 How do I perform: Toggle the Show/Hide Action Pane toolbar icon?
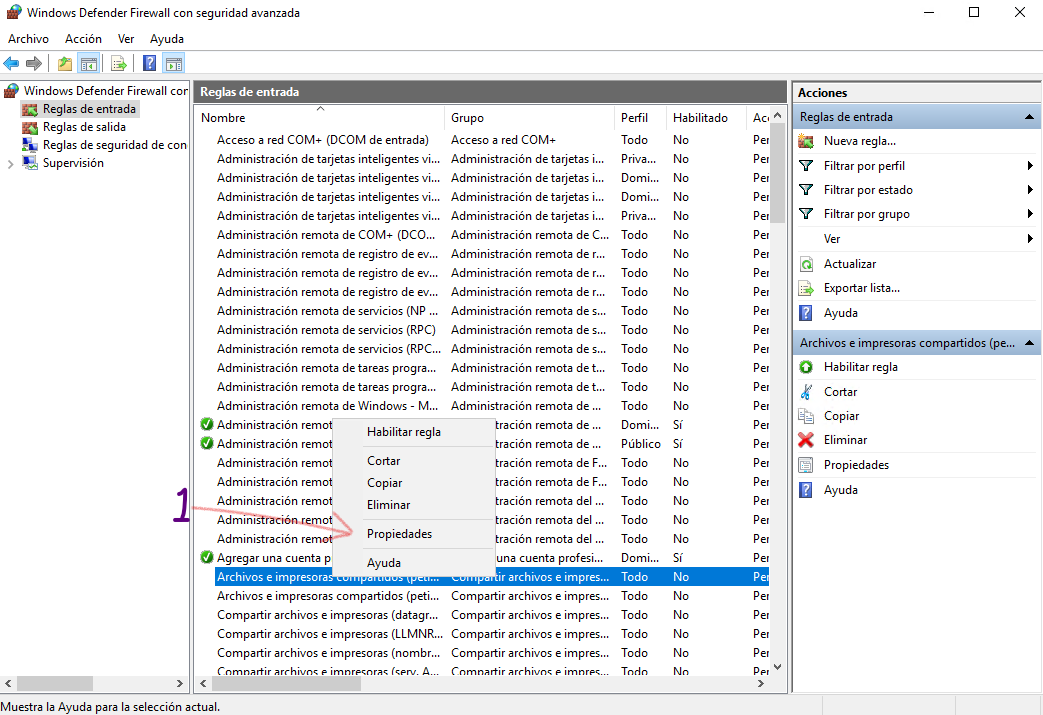point(174,64)
